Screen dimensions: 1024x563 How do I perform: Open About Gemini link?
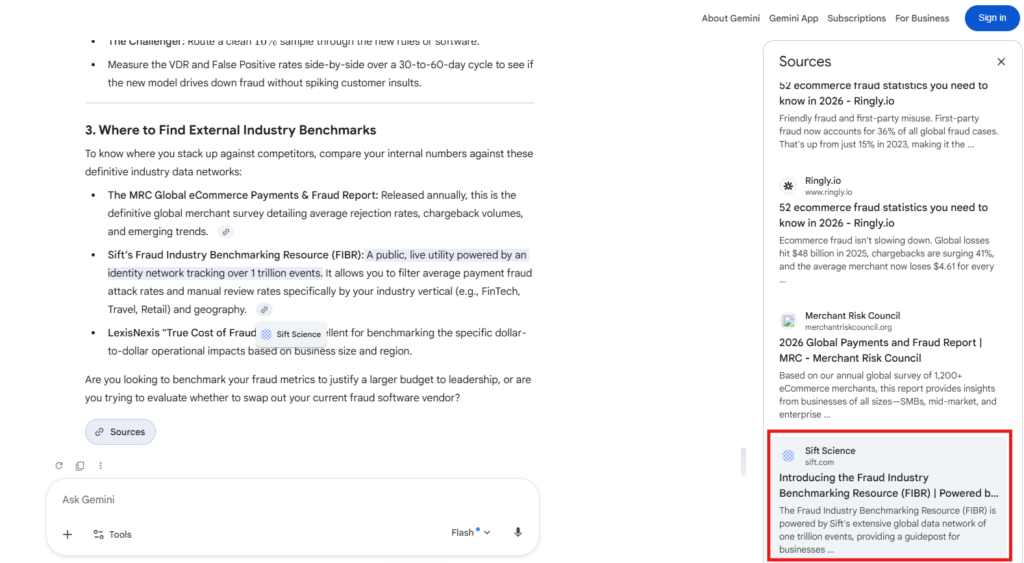(730, 18)
